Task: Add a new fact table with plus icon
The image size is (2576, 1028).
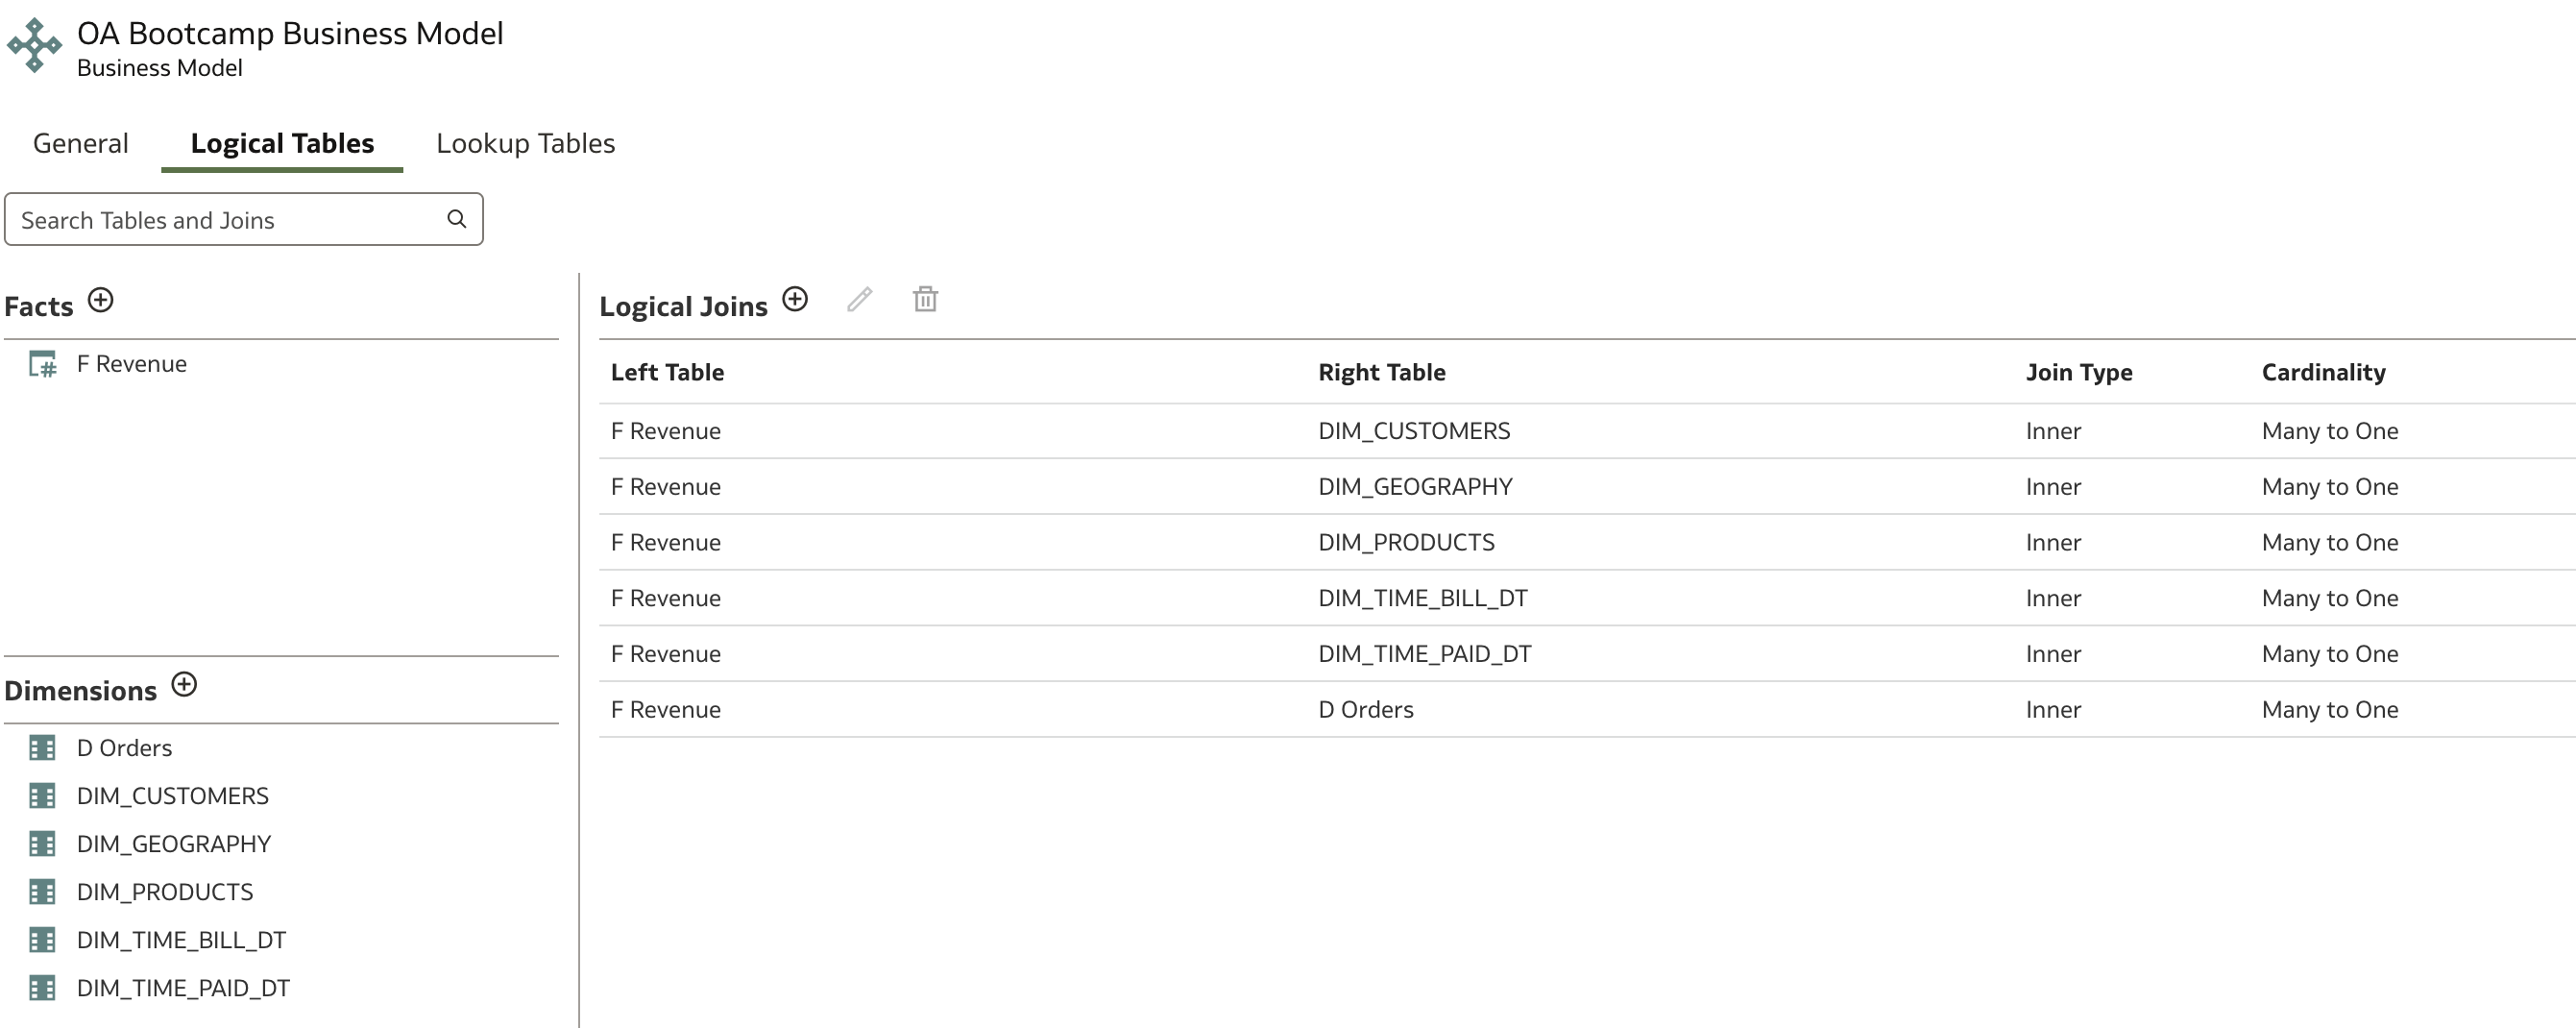Action: pyautogui.click(x=101, y=300)
